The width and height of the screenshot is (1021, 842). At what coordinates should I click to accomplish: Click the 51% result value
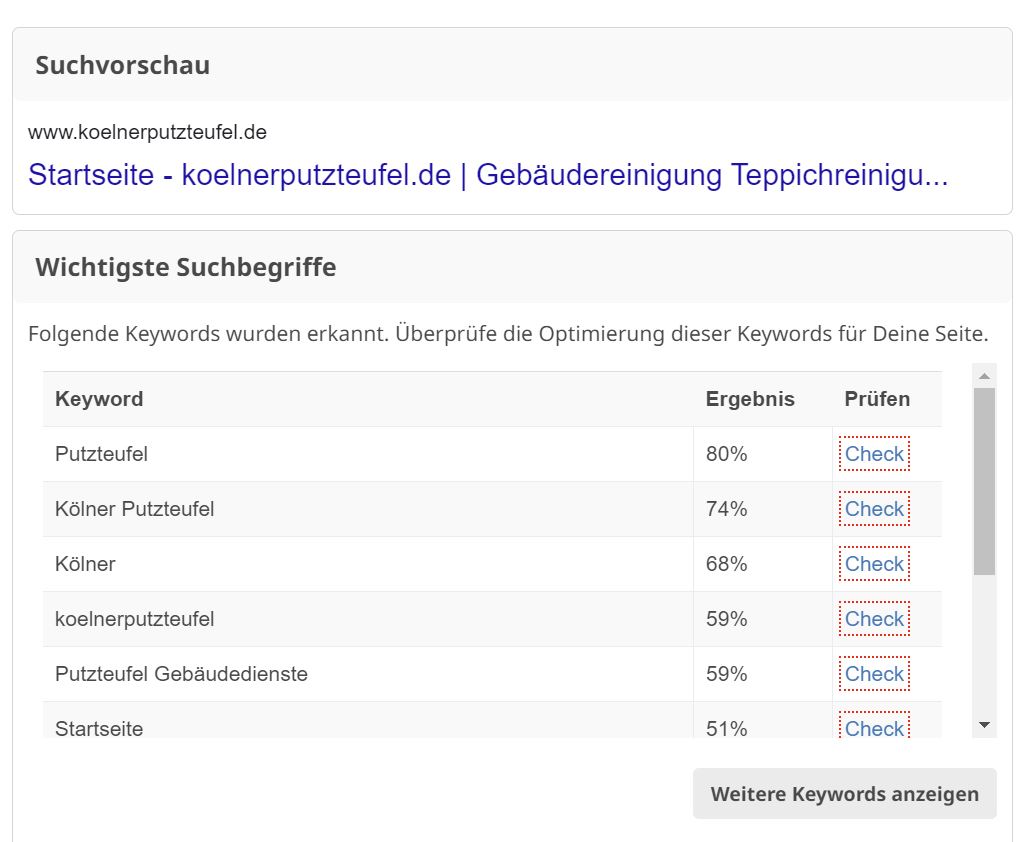(726, 728)
